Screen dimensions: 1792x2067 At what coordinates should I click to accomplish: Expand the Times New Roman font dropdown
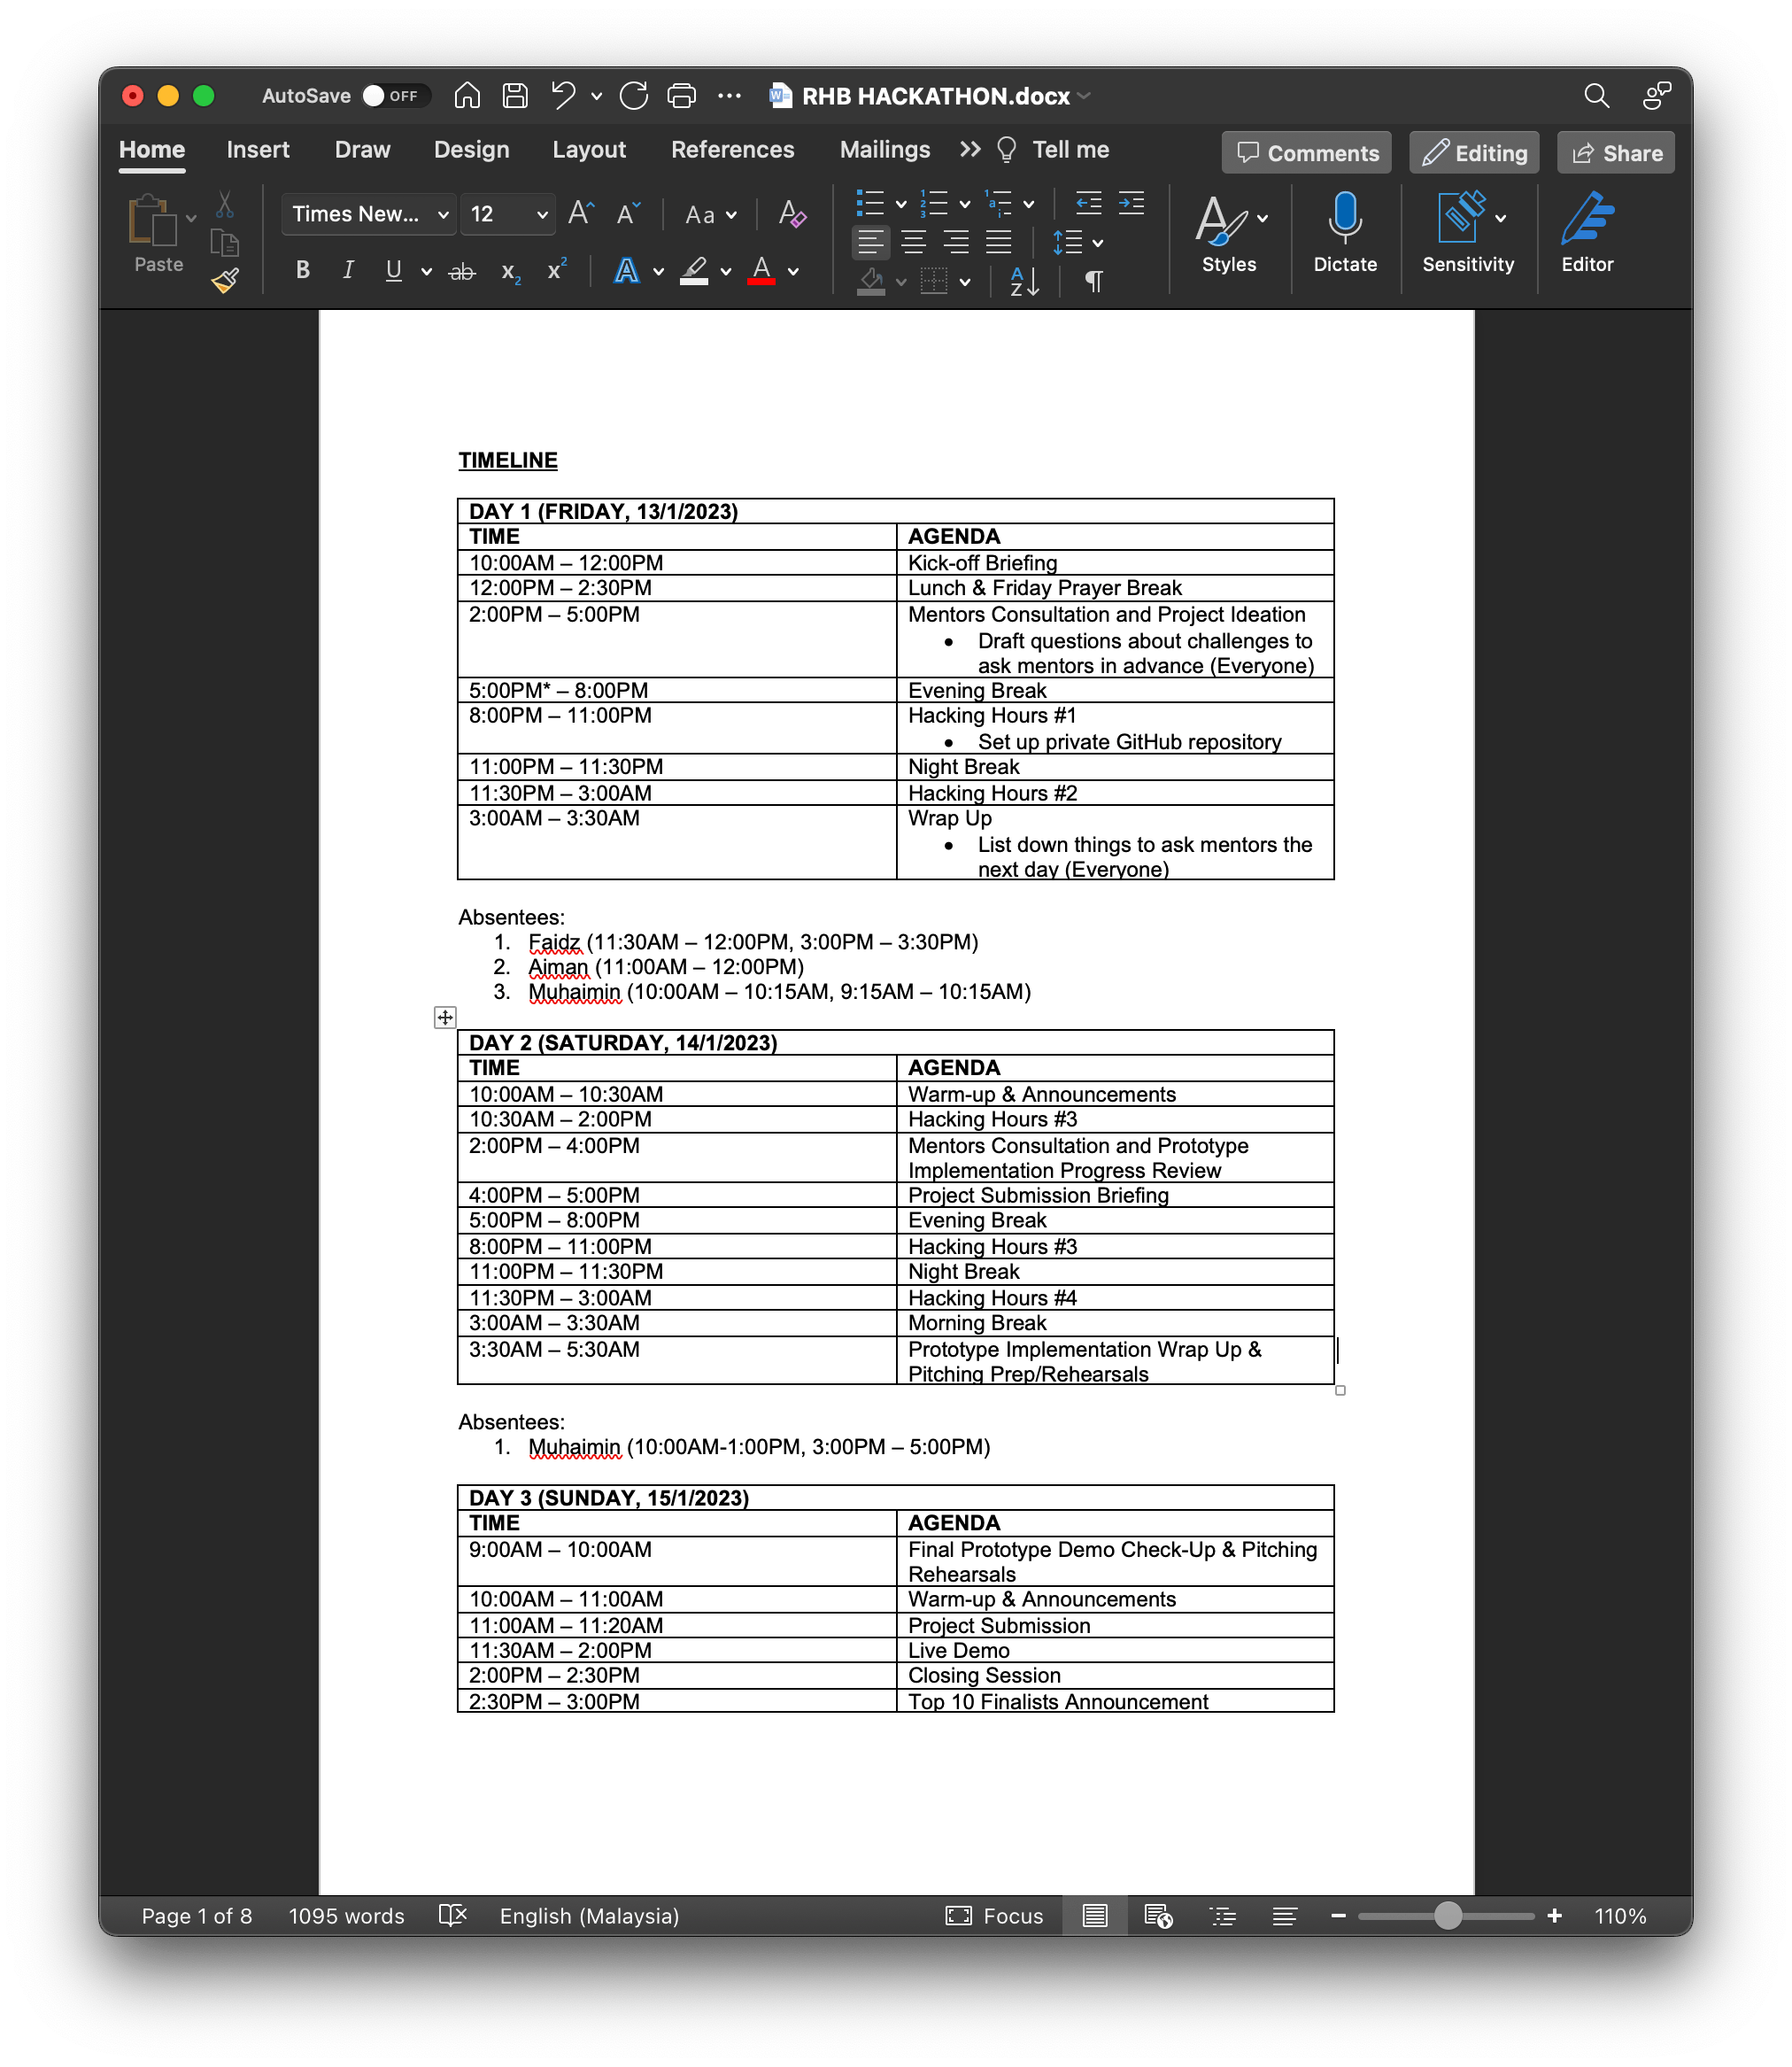pyautogui.click(x=443, y=215)
